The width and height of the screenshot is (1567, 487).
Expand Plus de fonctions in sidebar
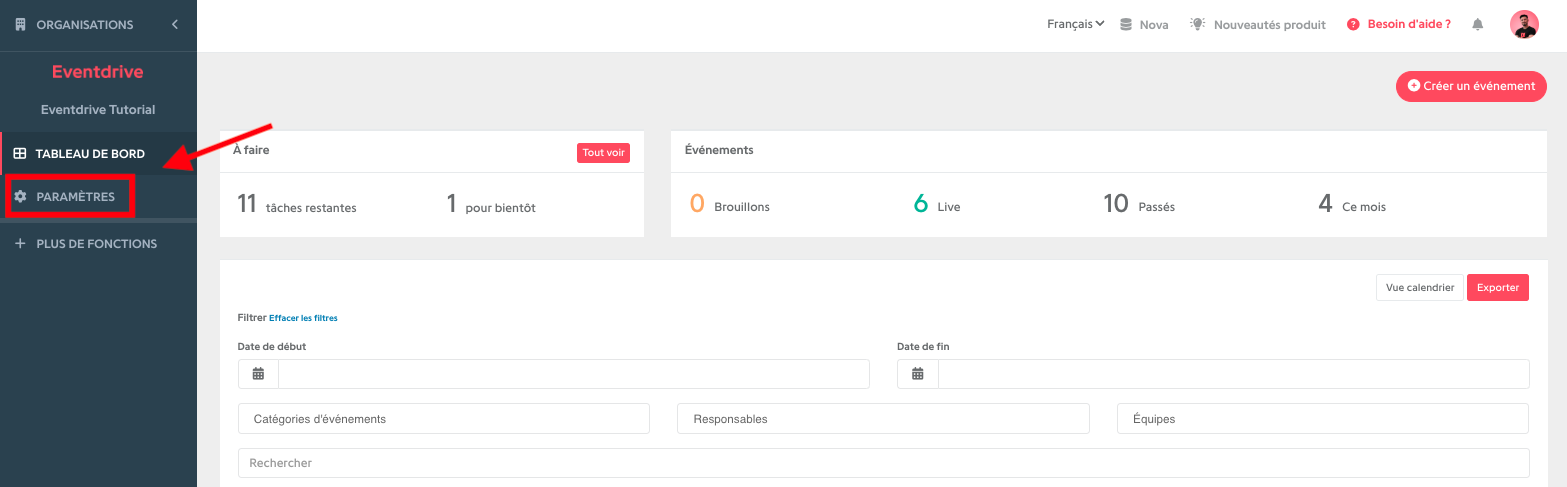tap(98, 244)
